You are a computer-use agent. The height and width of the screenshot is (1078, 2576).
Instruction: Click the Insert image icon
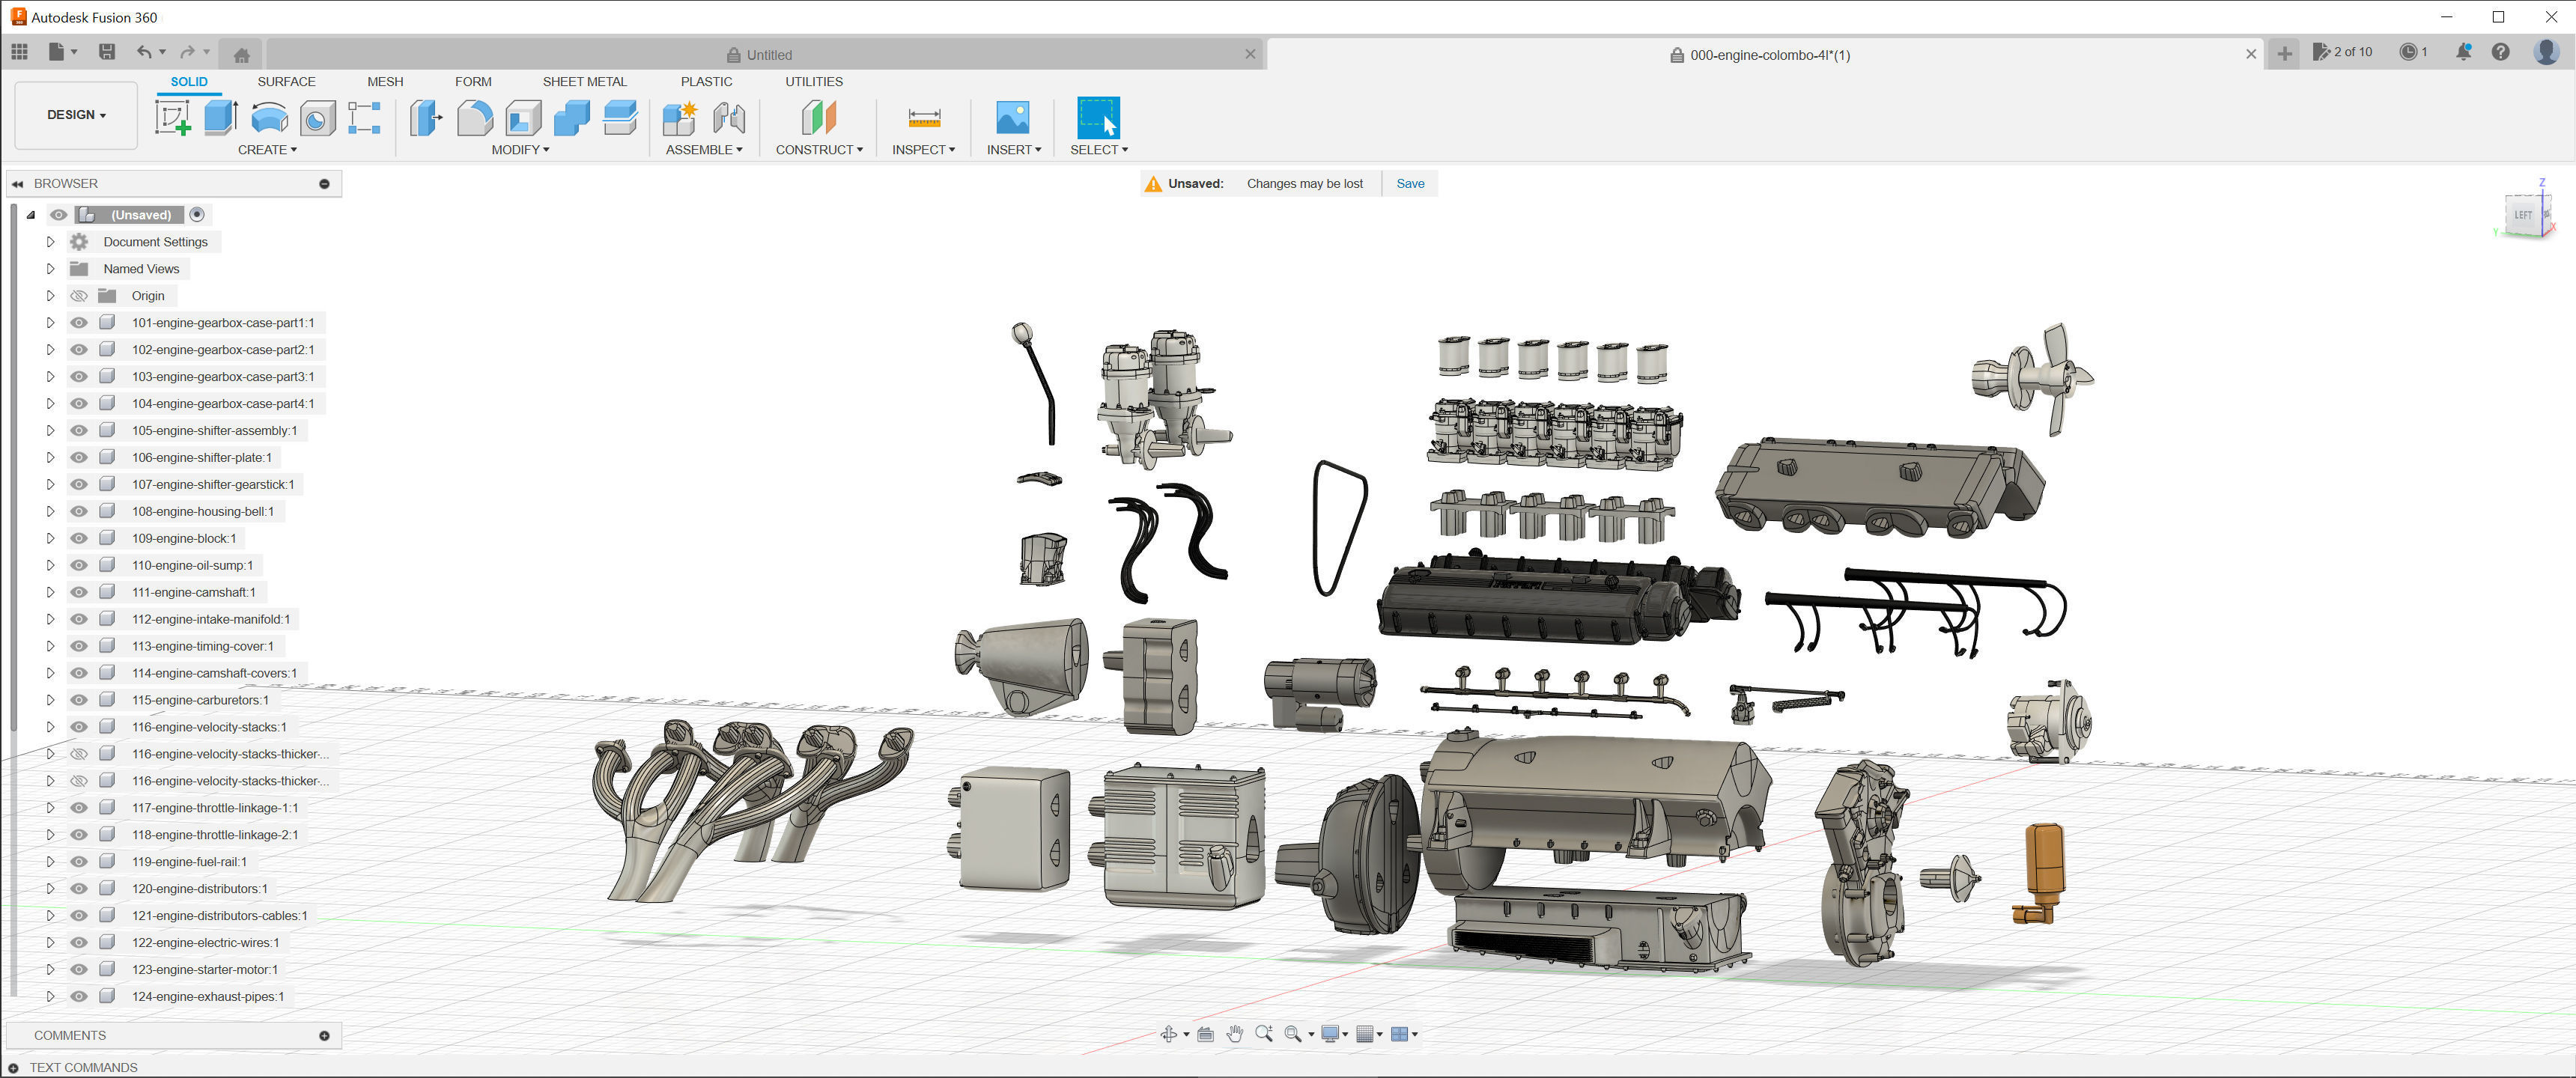[x=1012, y=118]
